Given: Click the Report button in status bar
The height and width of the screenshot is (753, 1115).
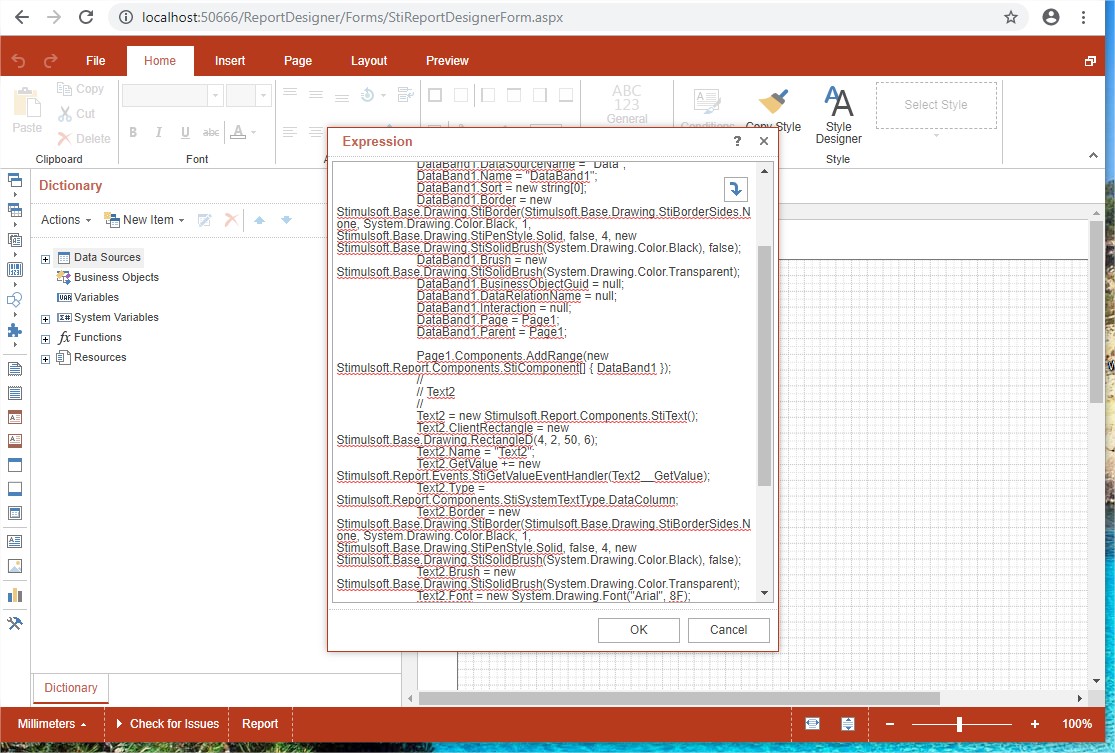Looking at the screenshot, I should click(260, 724).
